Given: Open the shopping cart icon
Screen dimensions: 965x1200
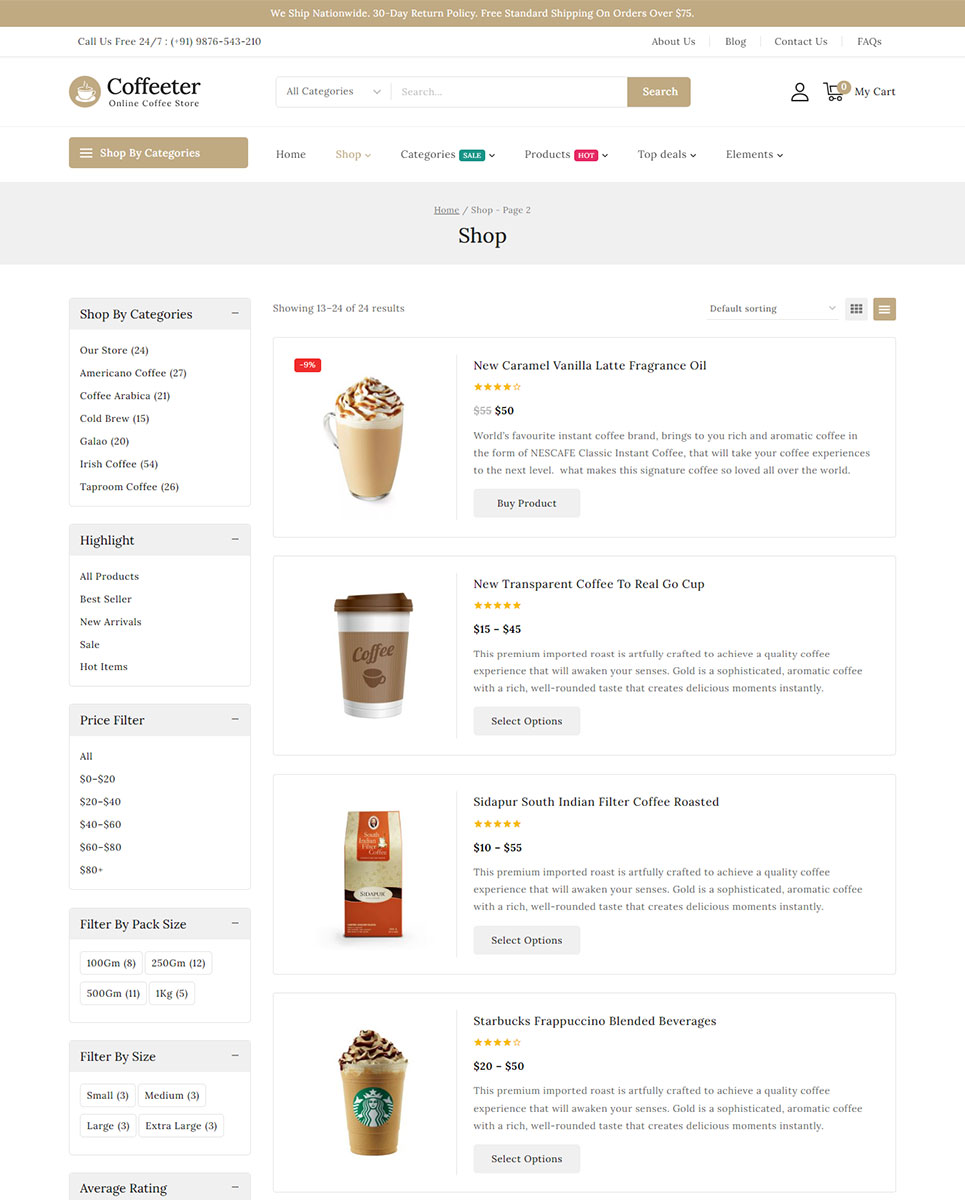Looking at the screenshot, I should 834,91.
